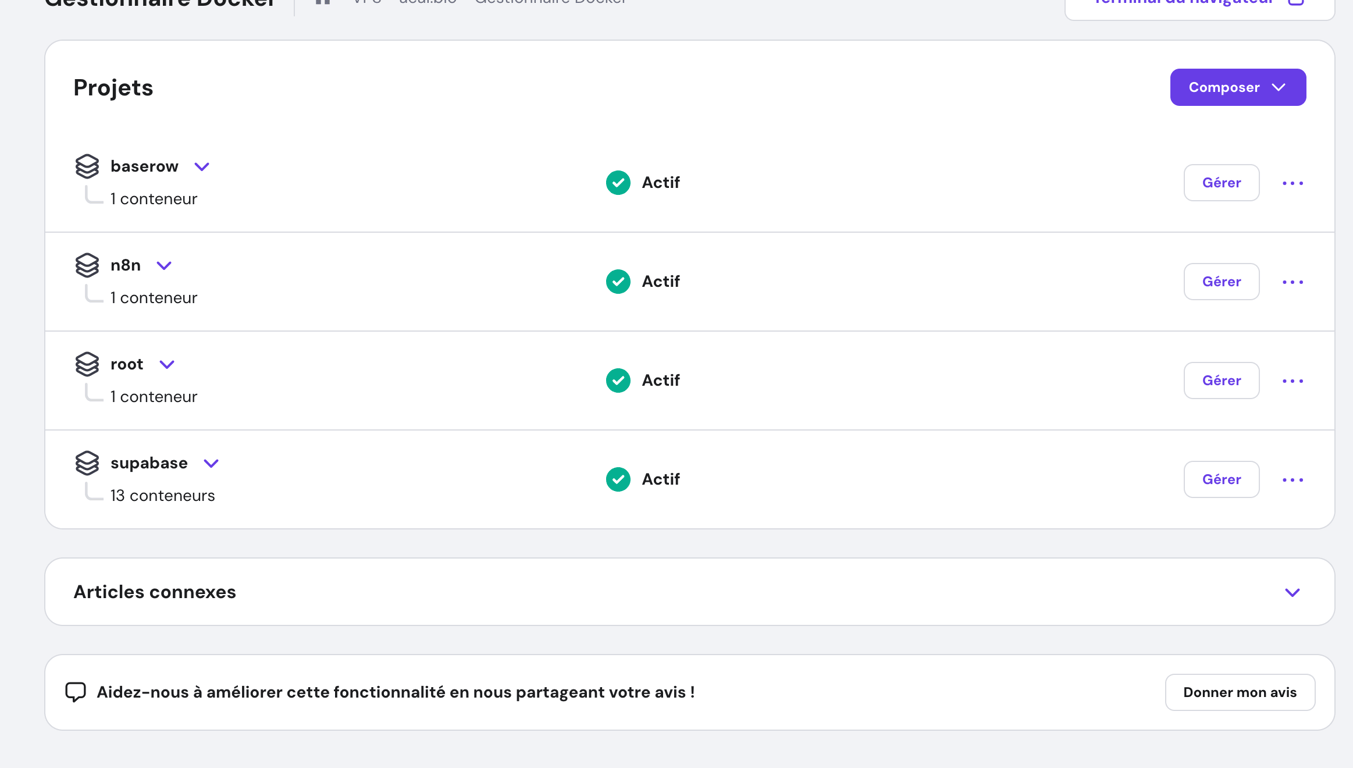Click Gérer for the n8n project

coord(1221,282)
